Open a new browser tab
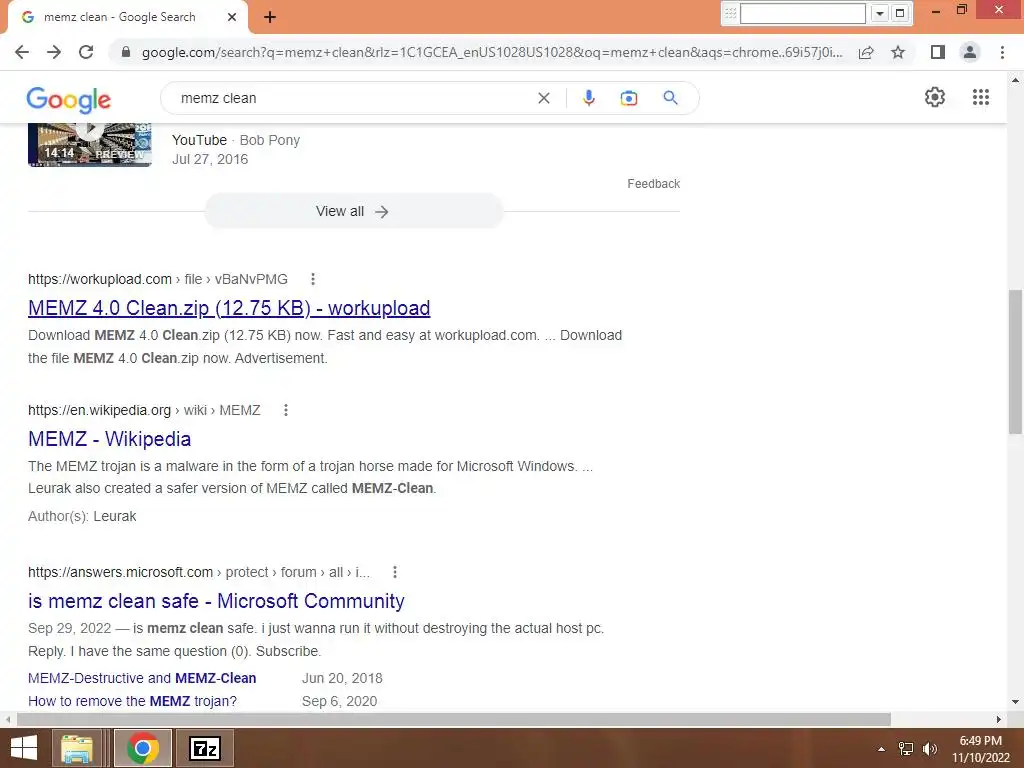The image size is (1024, 768). [x=270, y=17]
